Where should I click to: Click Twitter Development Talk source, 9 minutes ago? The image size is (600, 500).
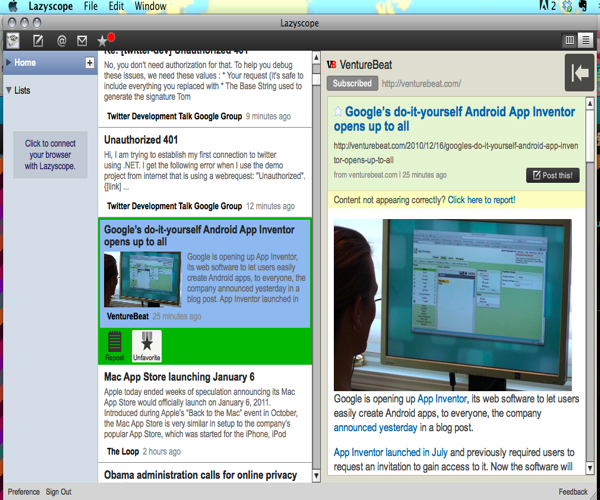pos(174,116)
